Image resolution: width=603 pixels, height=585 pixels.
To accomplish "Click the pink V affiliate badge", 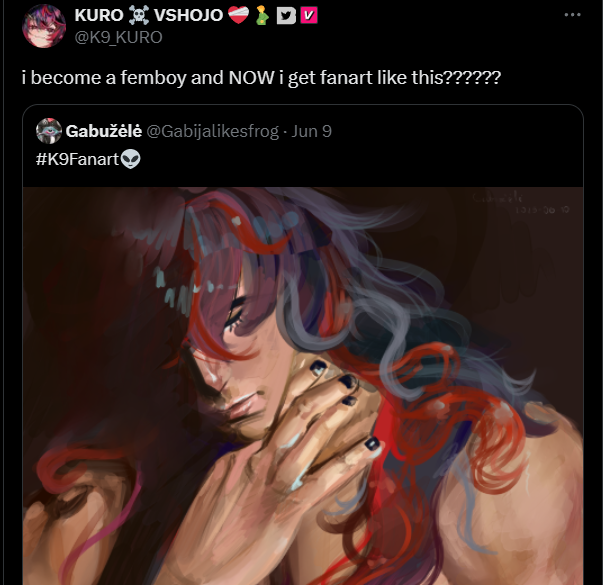I will [x=309, y=15].
